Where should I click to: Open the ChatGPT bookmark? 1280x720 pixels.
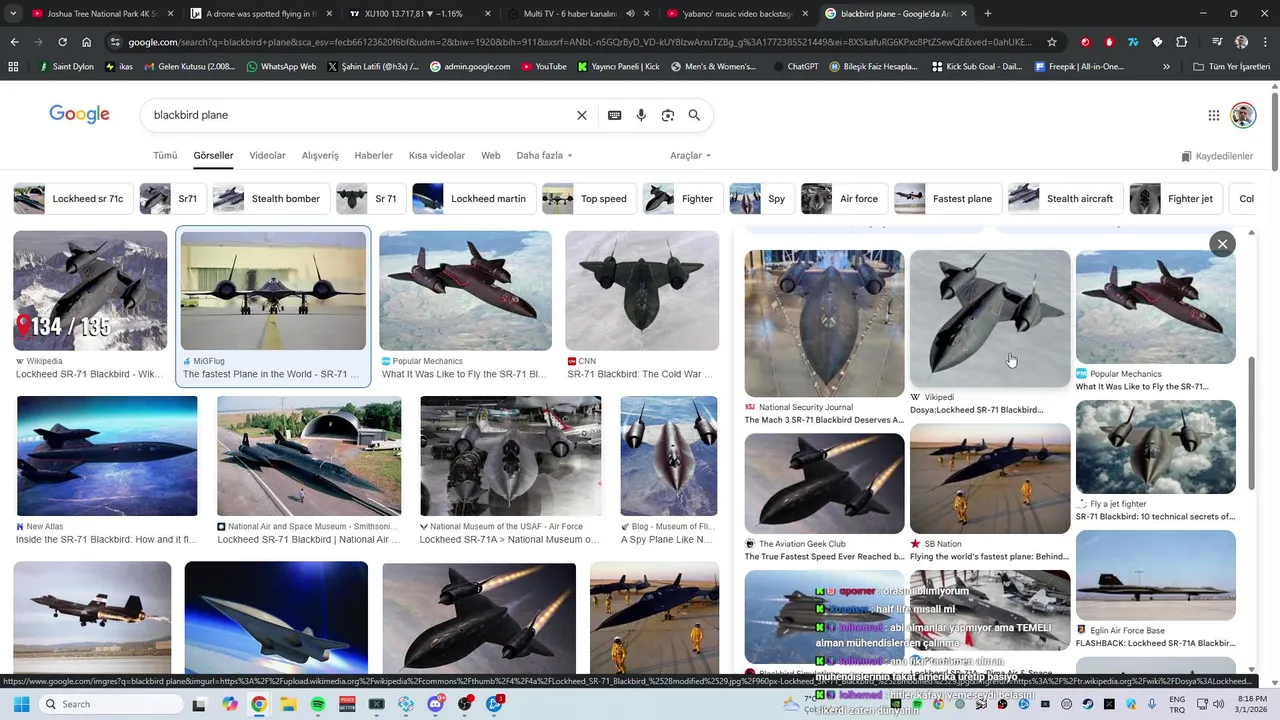[795, 67]
